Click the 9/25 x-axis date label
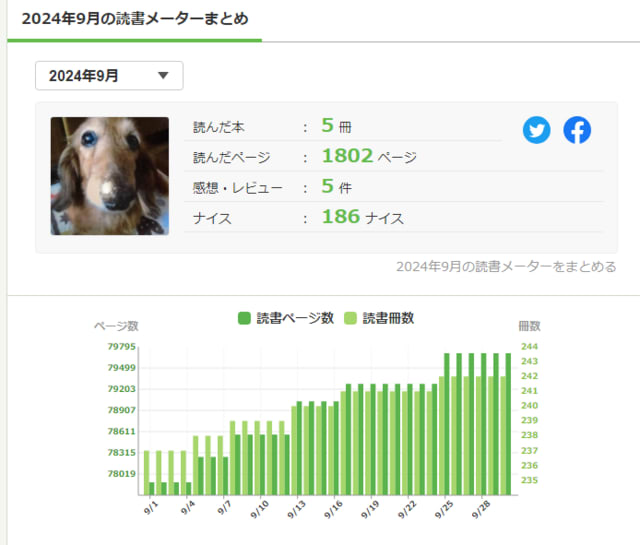Image resolution: width=640 pixels, height=545 pixels. (x=443, y=509)
